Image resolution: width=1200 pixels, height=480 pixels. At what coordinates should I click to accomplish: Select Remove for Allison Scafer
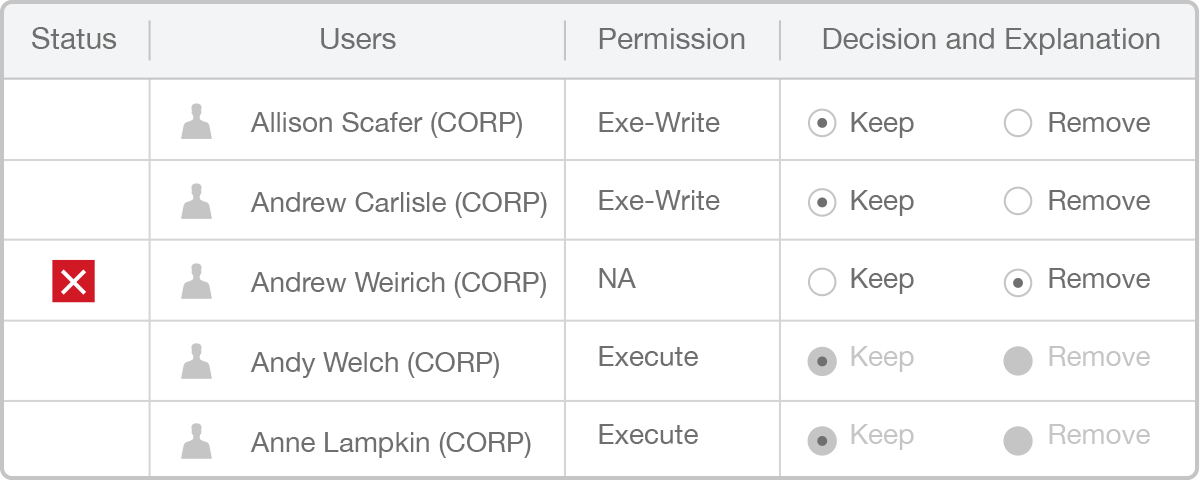point(1018,124)
